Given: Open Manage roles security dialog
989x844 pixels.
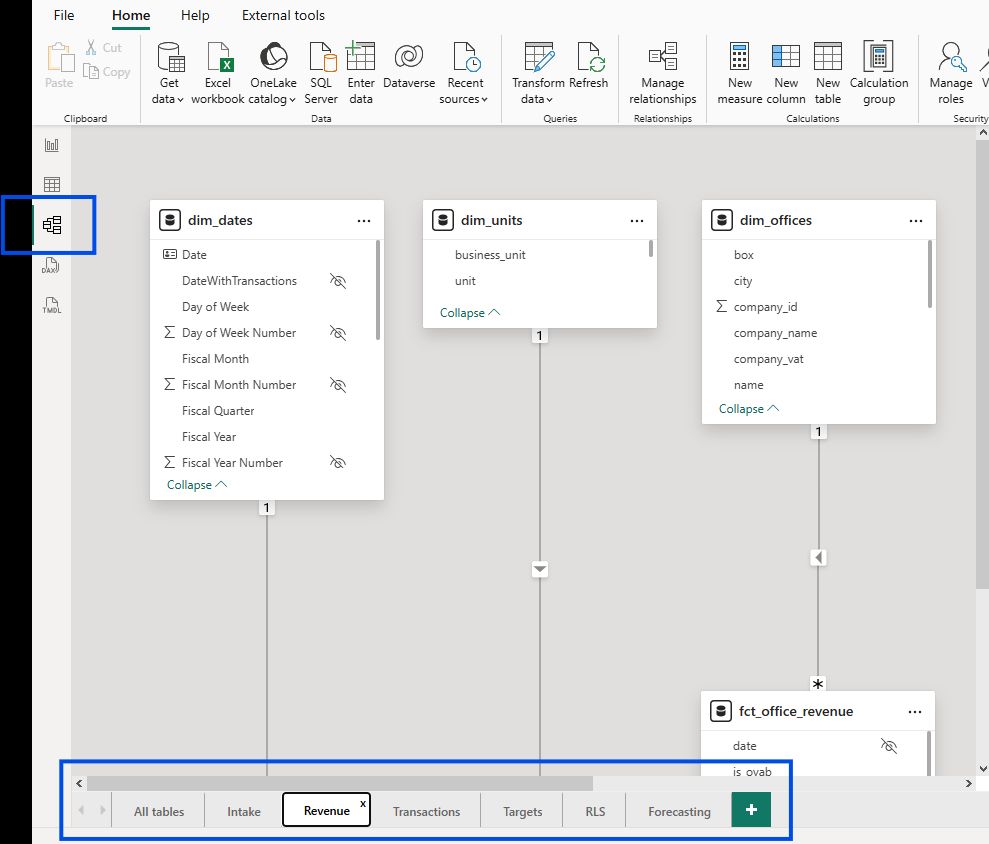Looking at the screenshot, I should click(x=951, y=73).
